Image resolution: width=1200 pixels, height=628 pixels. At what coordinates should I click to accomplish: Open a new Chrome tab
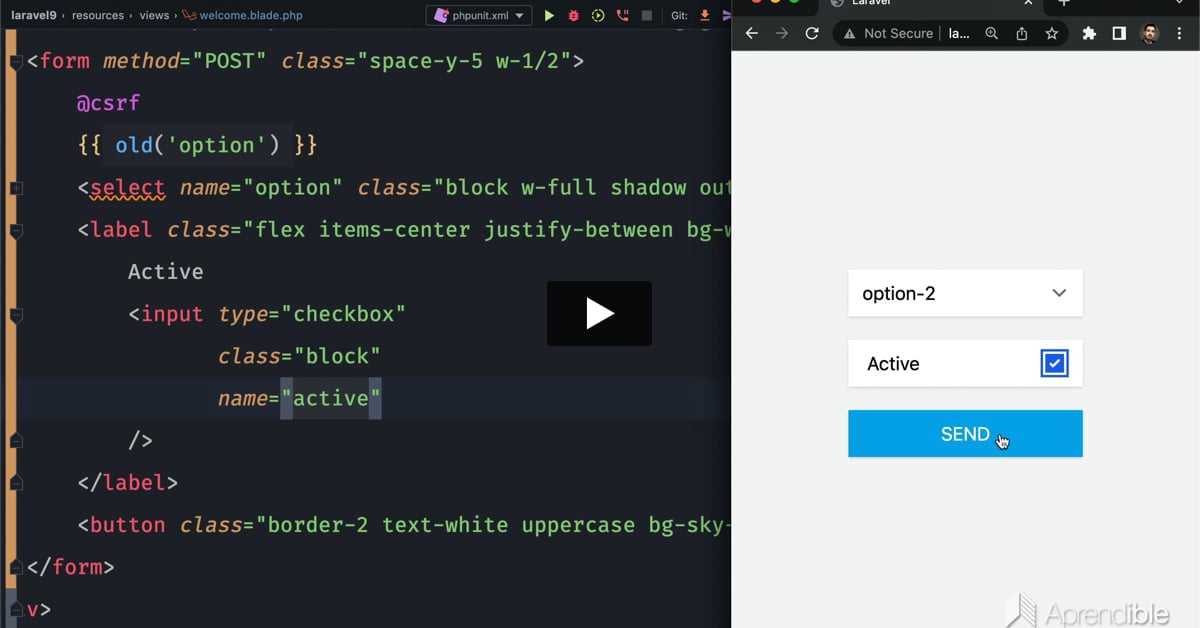[1064, 3]
